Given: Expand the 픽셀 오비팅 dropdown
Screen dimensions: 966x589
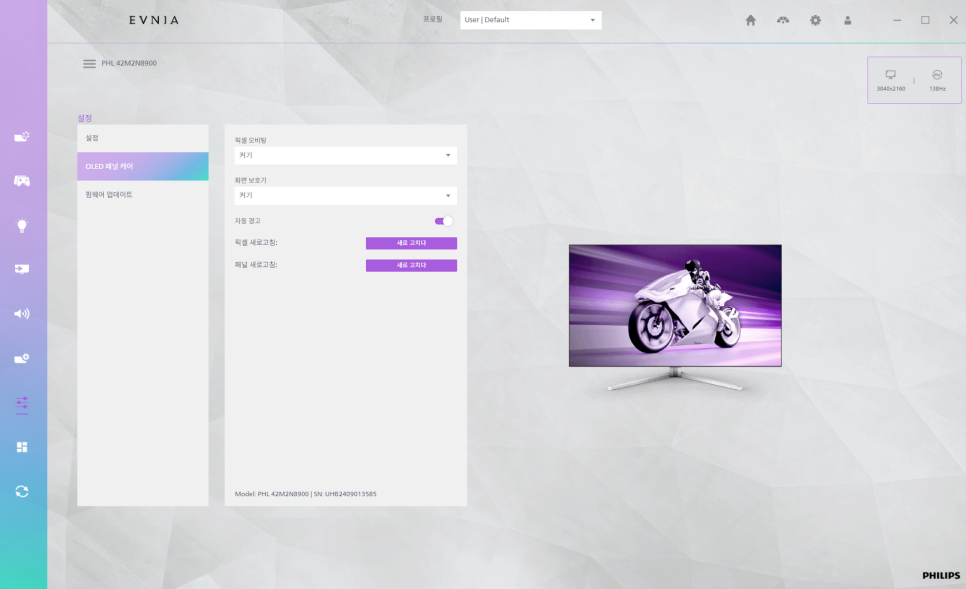Looking at the screenshot, I should pyautogui.click(x=345, y=156).
